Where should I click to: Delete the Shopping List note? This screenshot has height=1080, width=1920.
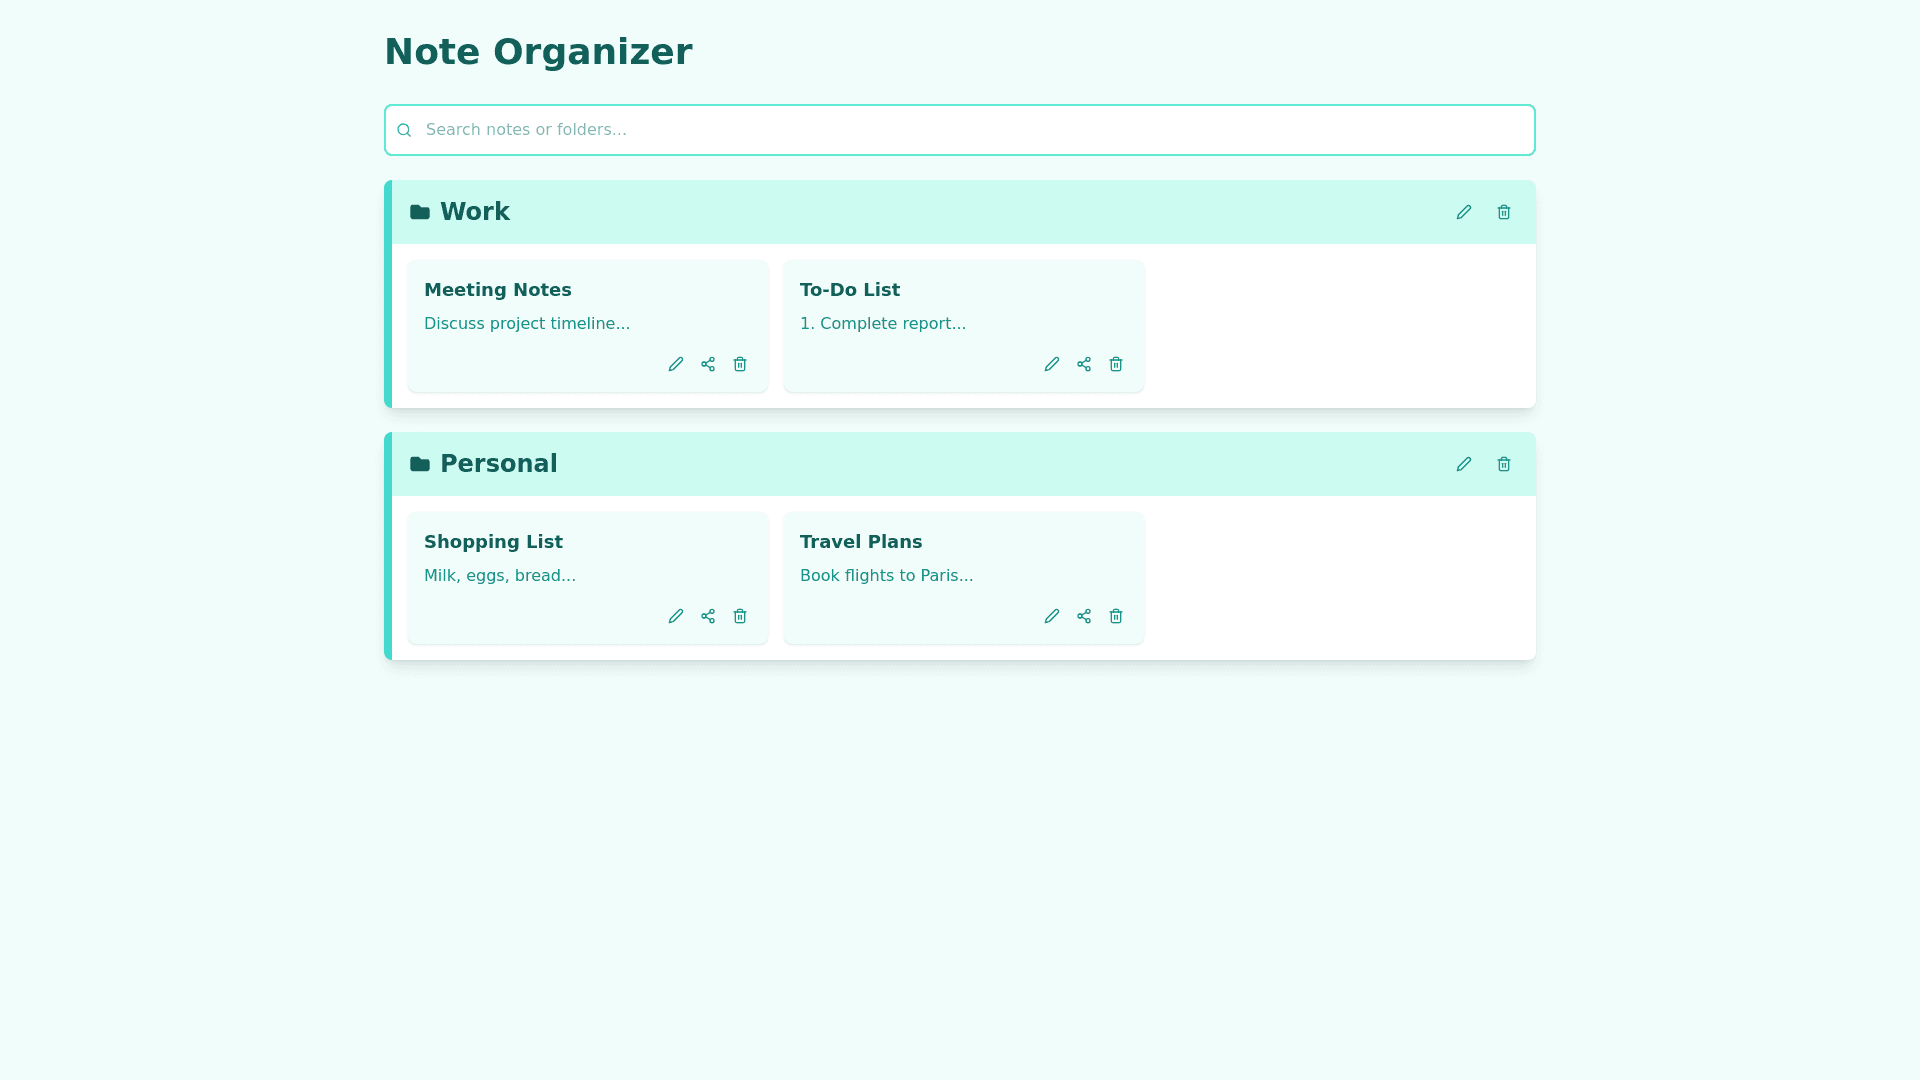tap(740, 616)
